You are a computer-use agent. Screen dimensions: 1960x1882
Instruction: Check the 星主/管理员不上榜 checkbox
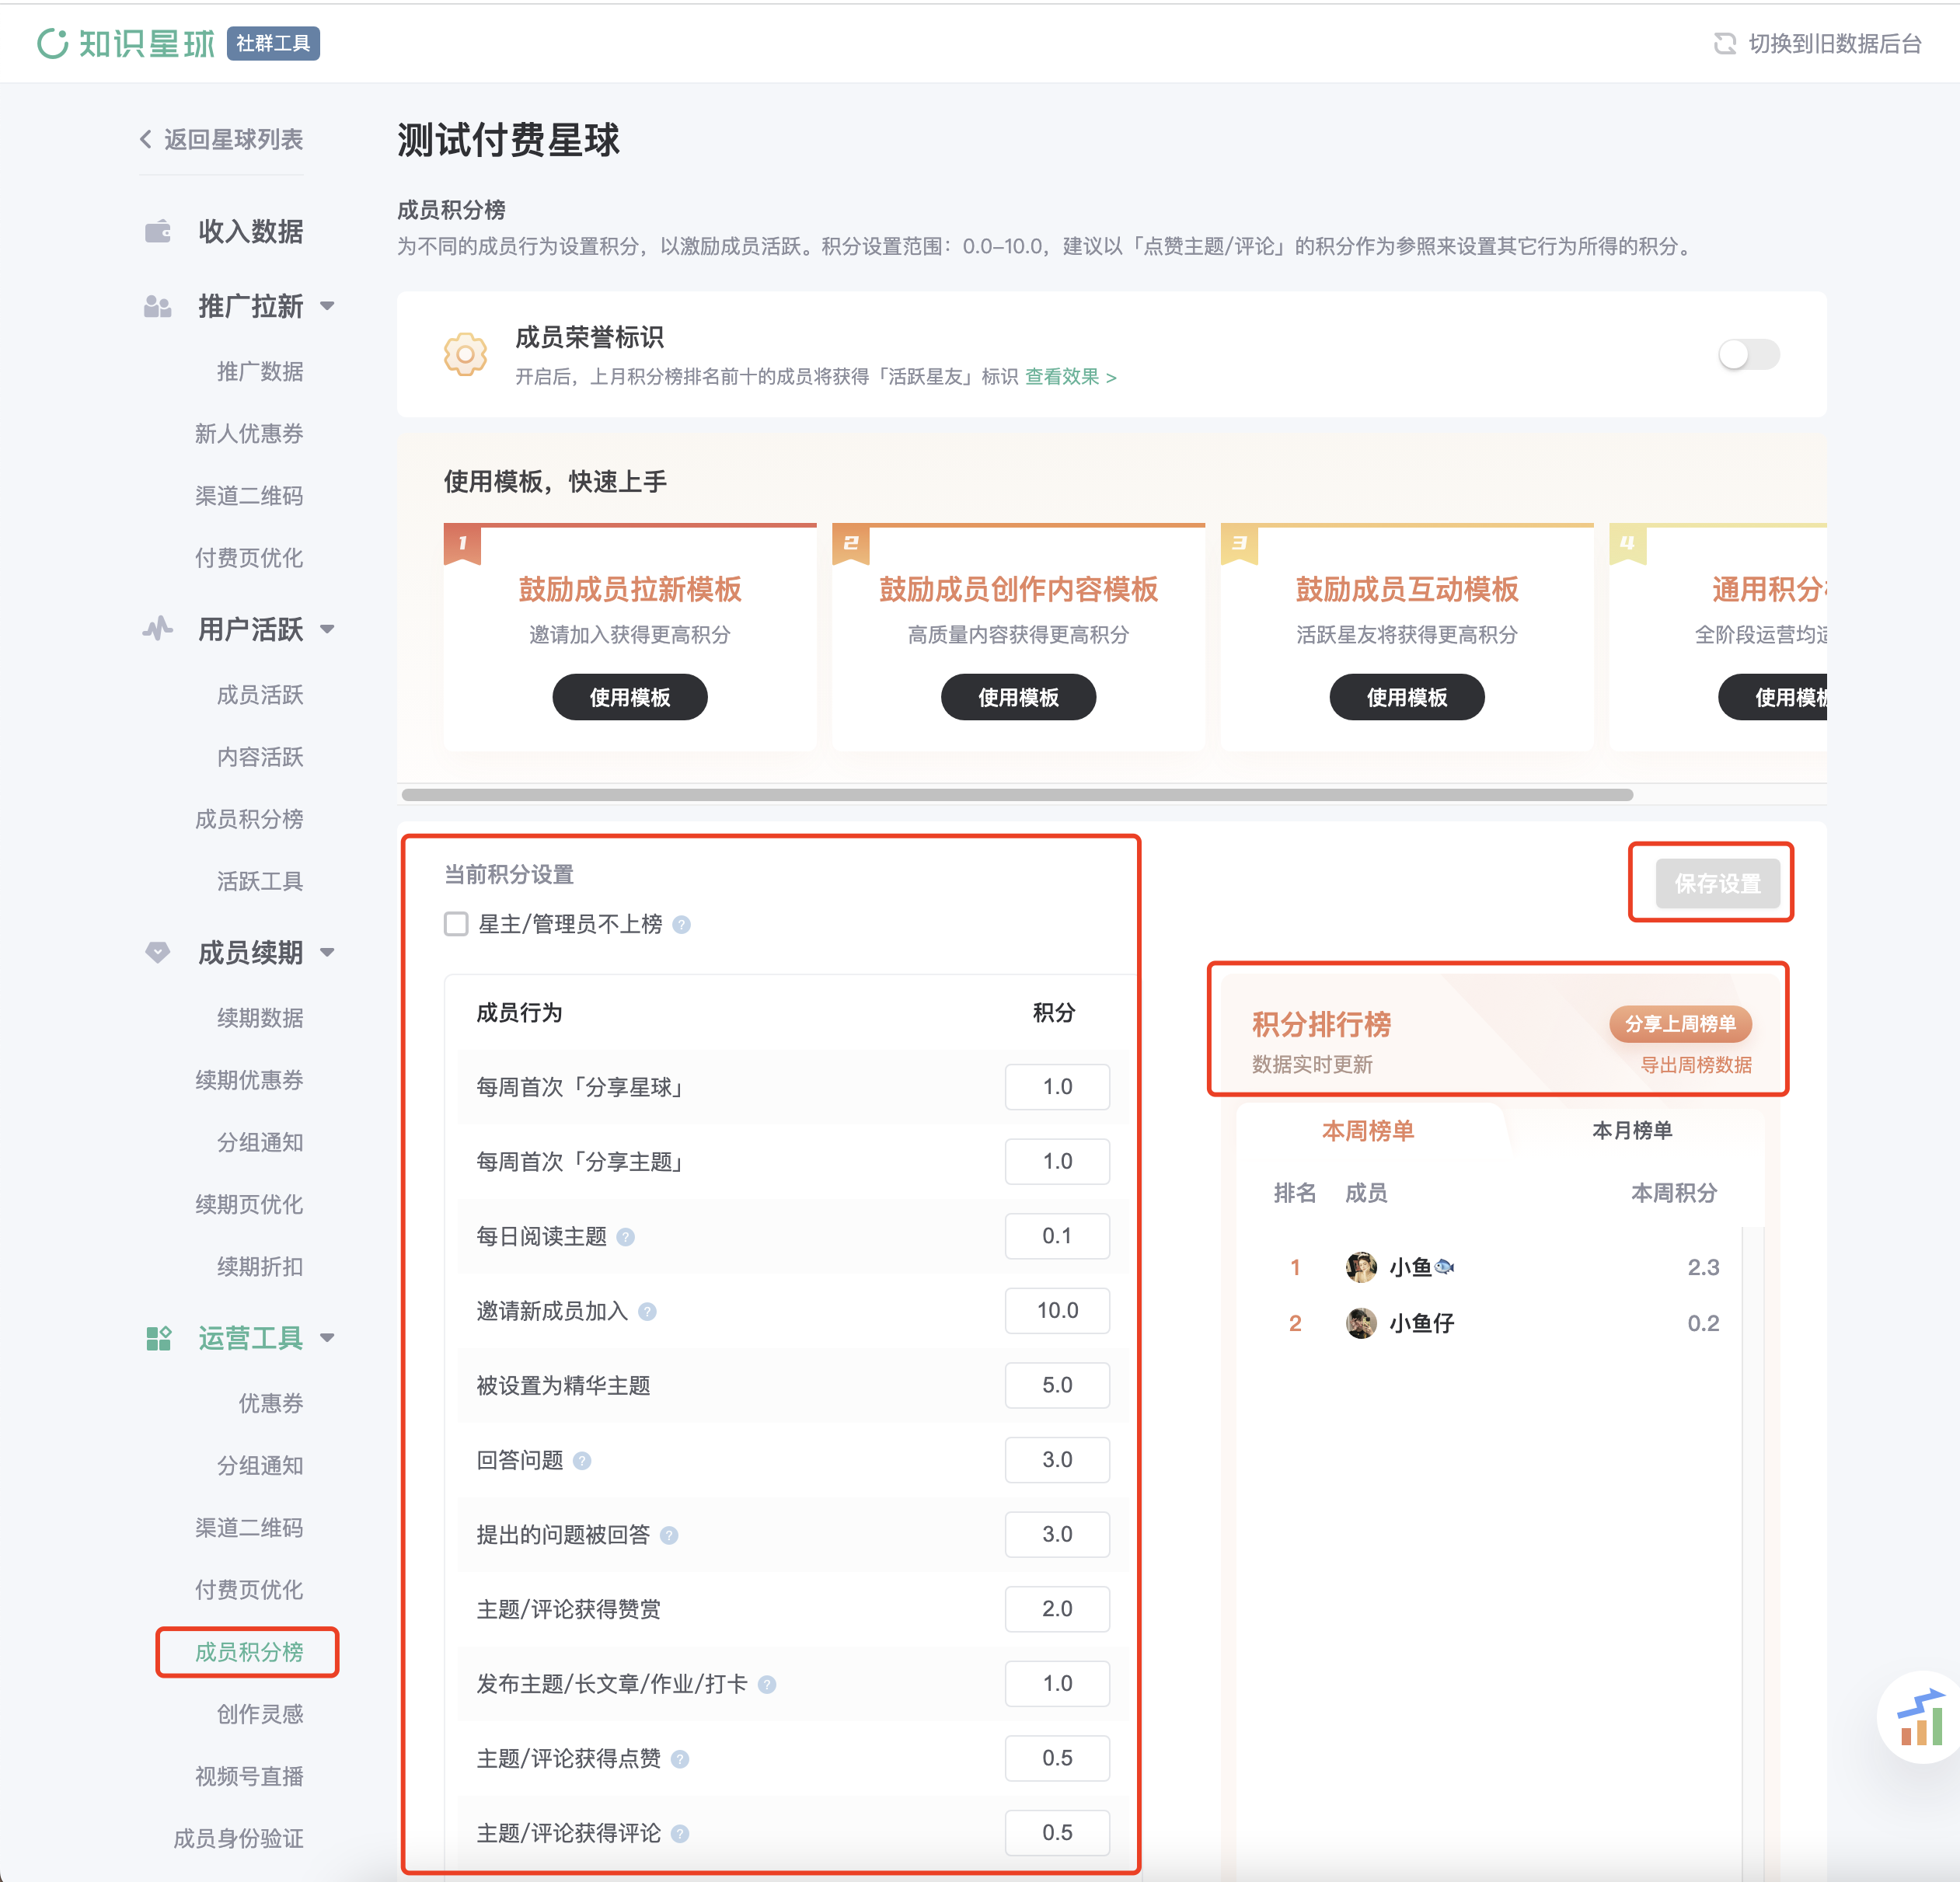[x=456, y=923]
